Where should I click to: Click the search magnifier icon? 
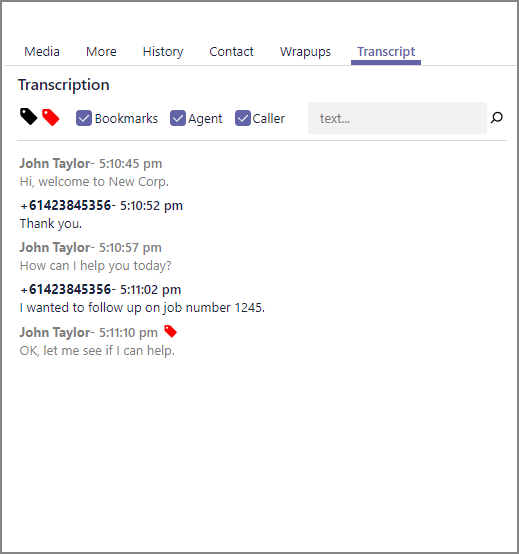coord(496,118)
